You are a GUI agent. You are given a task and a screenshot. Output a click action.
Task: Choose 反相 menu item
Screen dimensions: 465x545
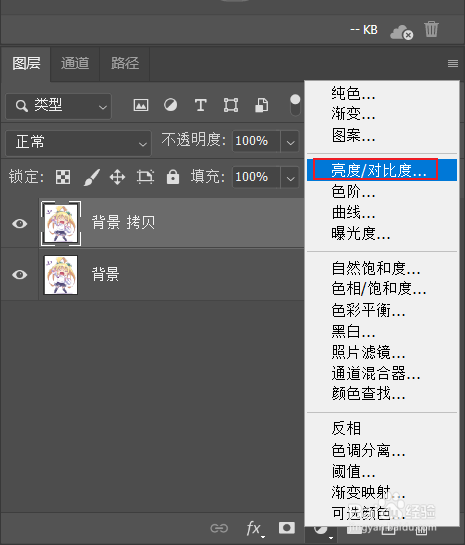point(382,429)
